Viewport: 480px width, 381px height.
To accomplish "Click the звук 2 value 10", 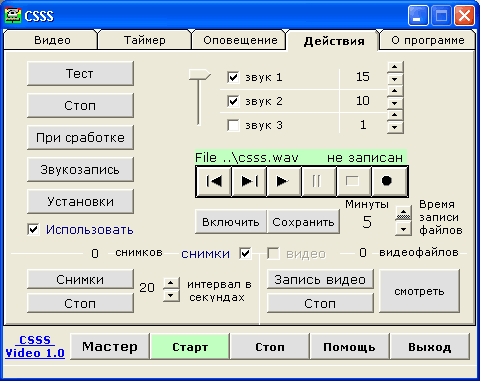I will (363, 101).
